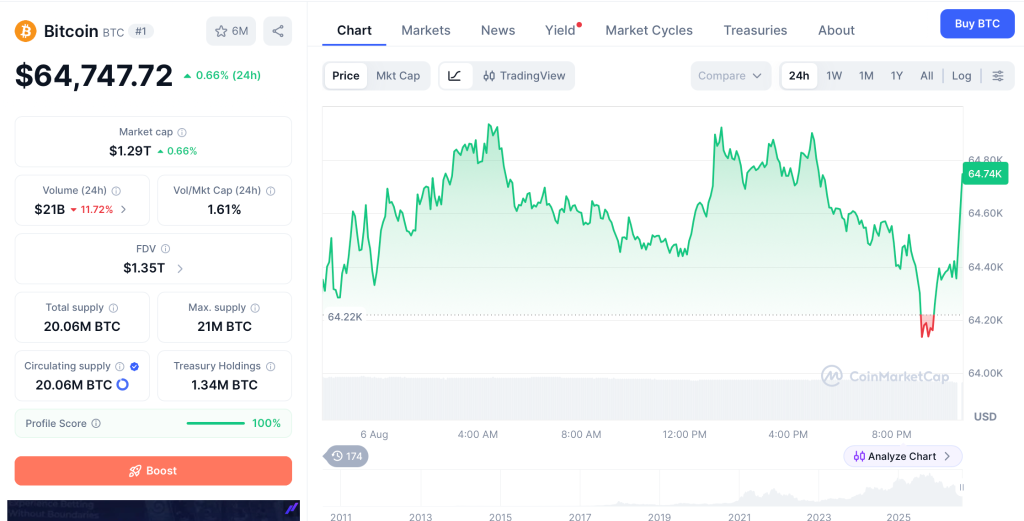Click the FDV info icon
The image size is (1024, 521).
(165, 249)
